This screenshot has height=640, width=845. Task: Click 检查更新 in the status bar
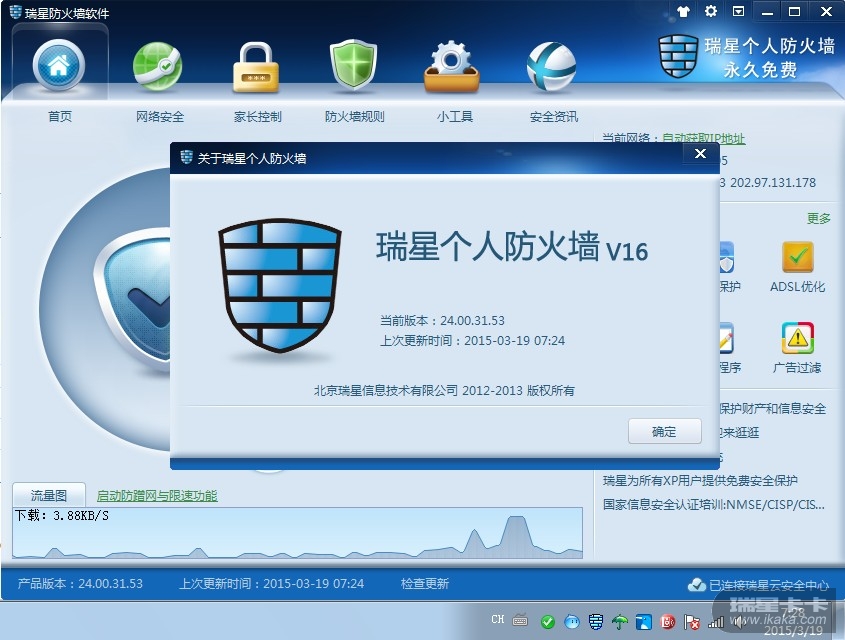[425, 583]
